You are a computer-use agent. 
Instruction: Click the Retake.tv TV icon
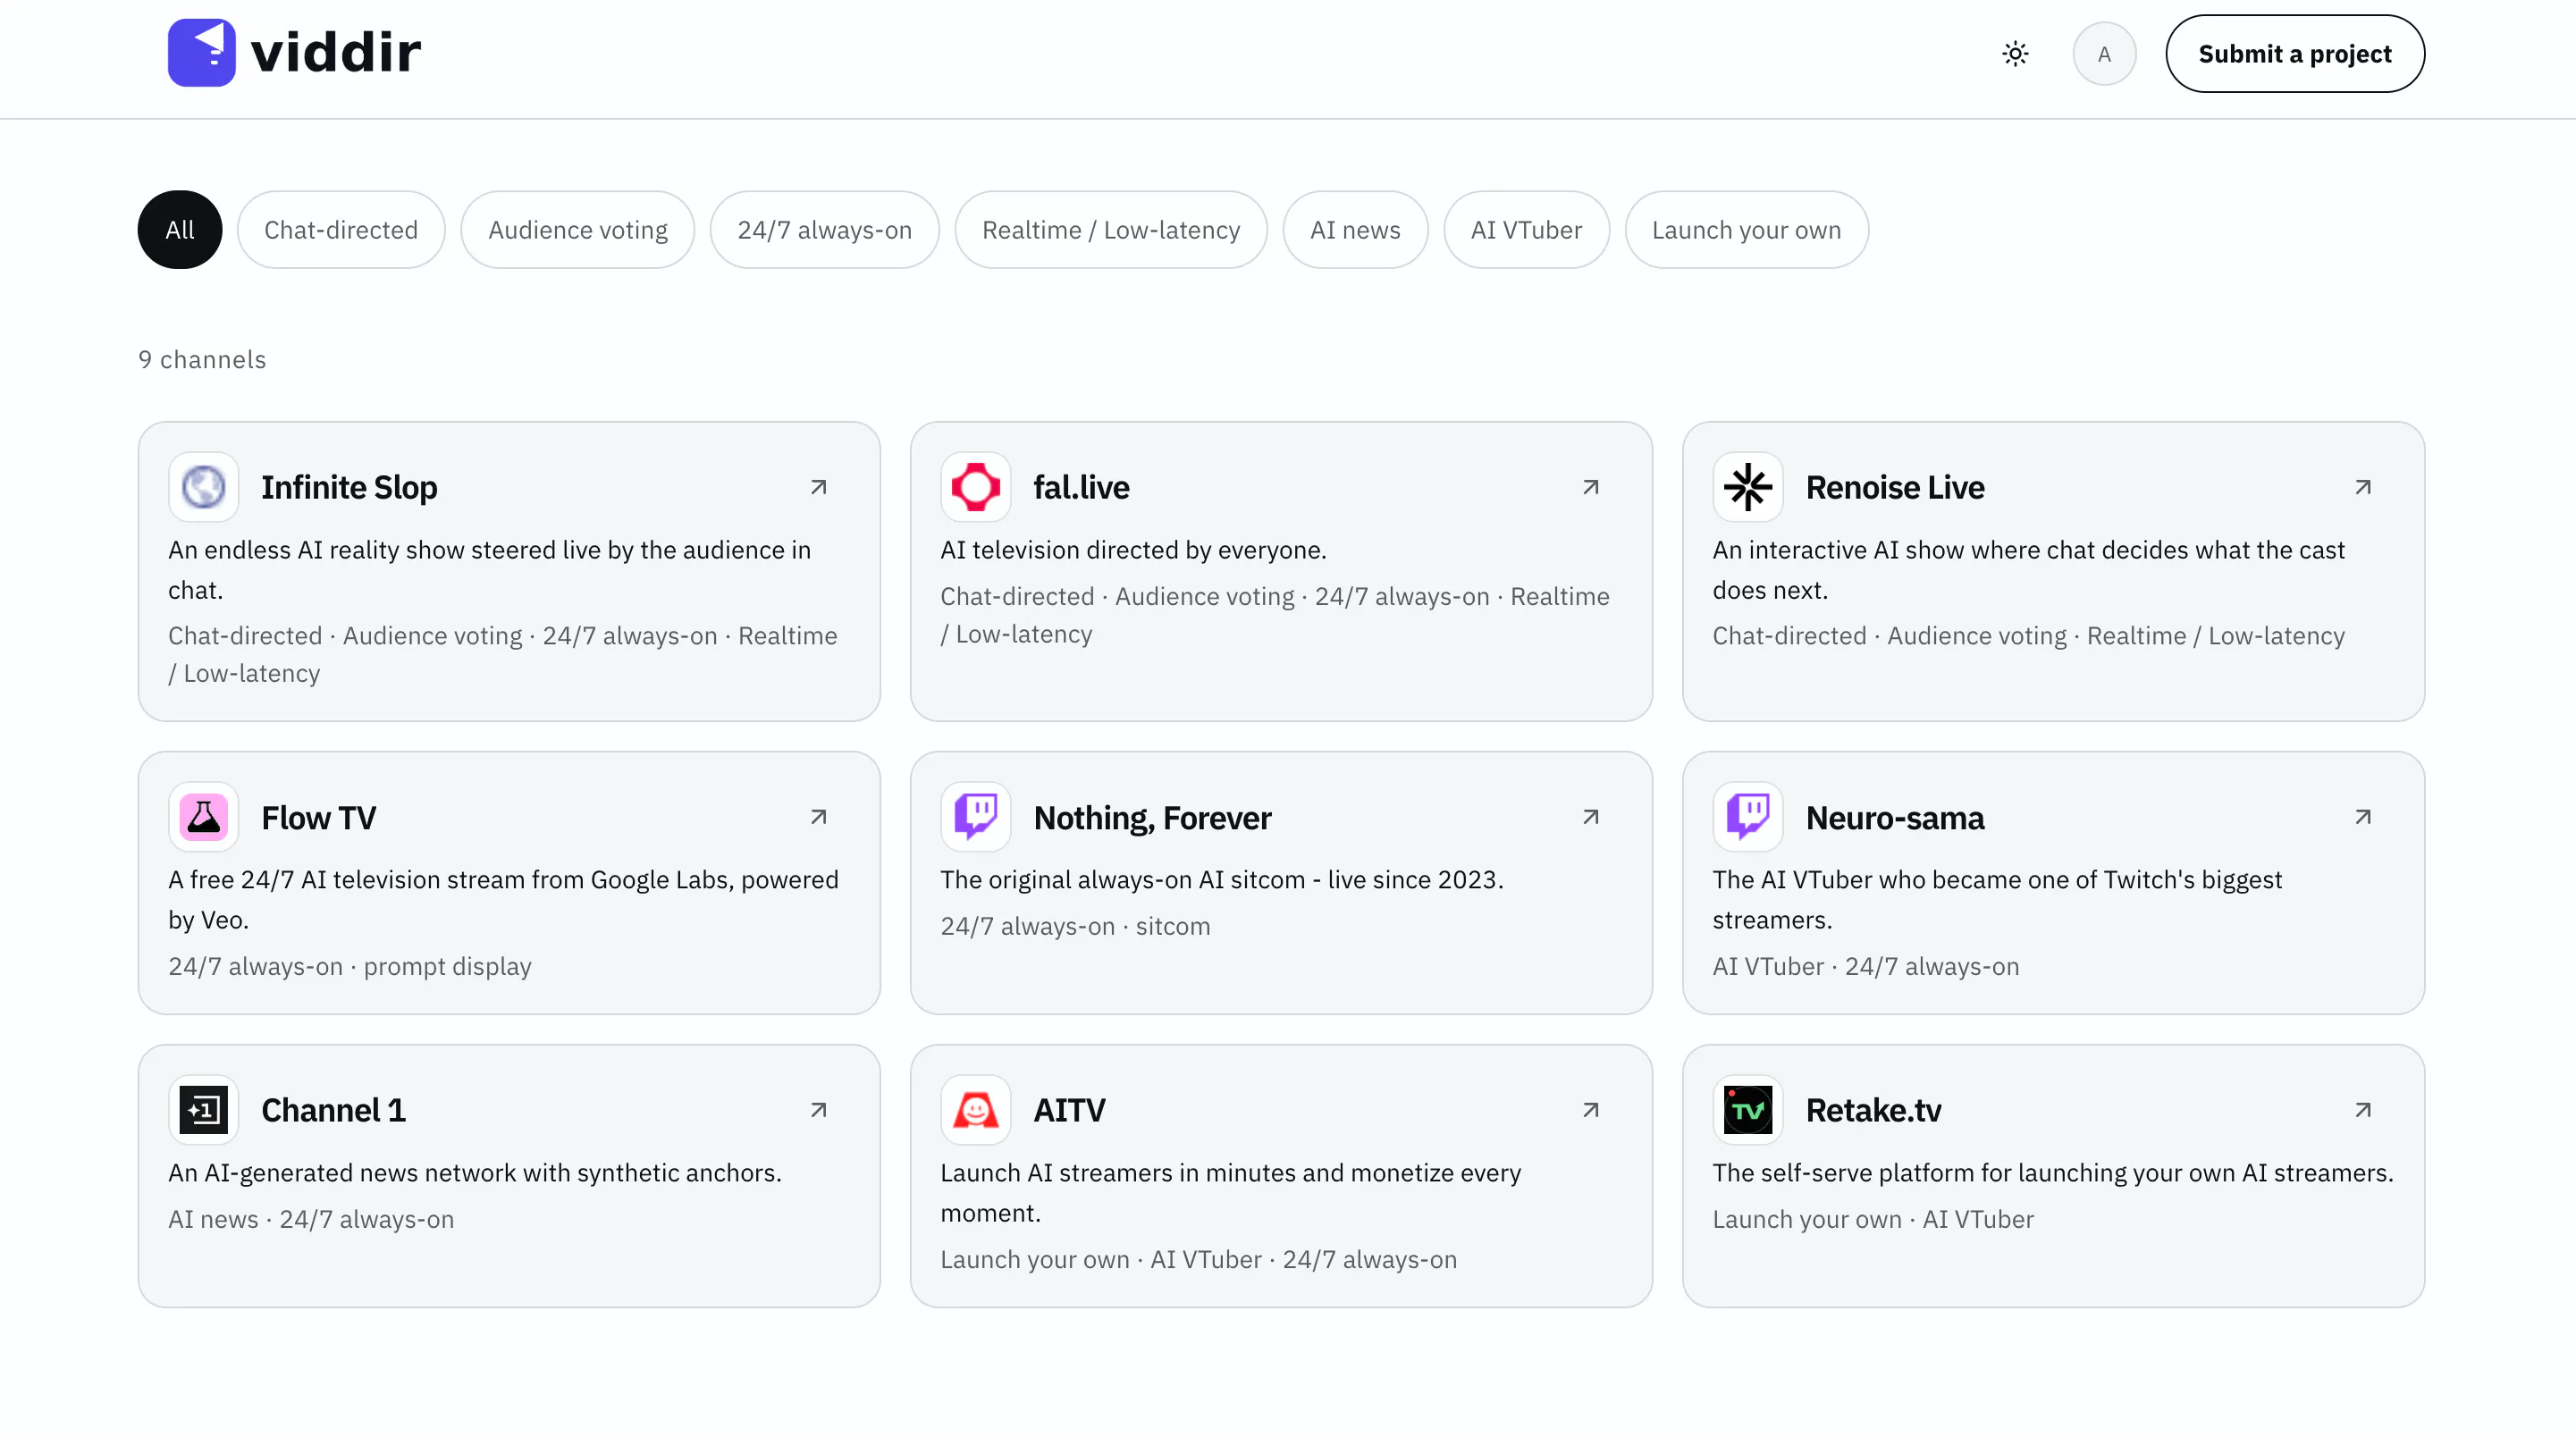point(1748,1110)
